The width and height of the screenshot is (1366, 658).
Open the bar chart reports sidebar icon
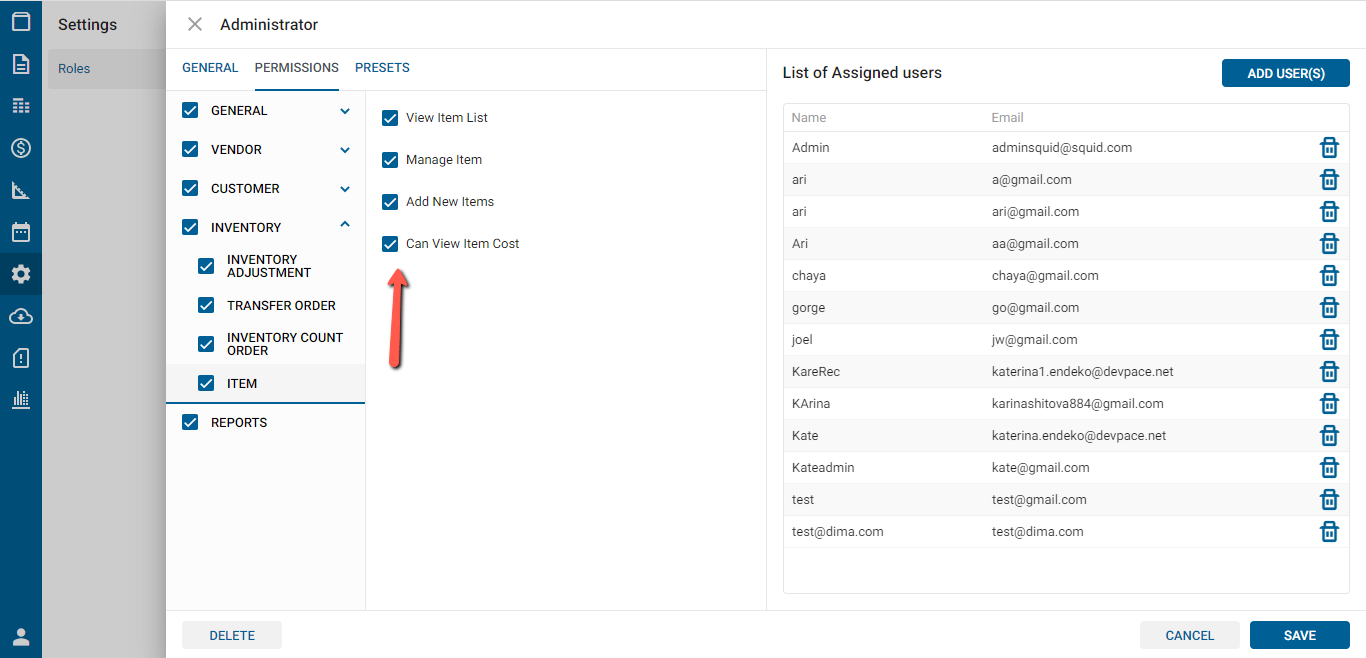click(x=21, y=399)
